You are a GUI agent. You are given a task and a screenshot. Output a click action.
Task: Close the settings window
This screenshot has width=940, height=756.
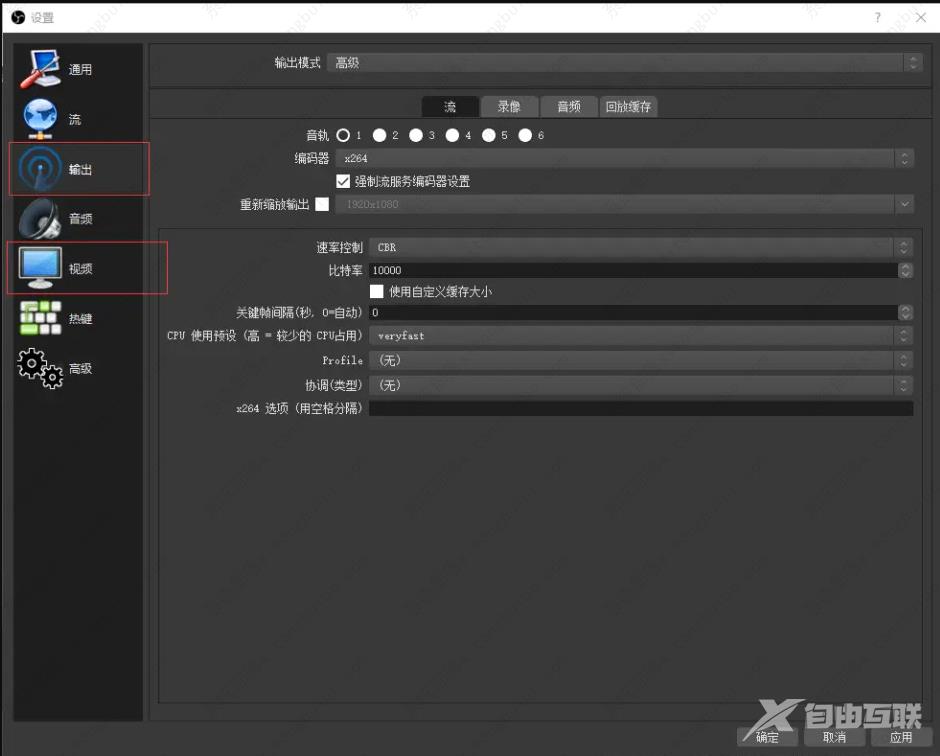point(921,17)
